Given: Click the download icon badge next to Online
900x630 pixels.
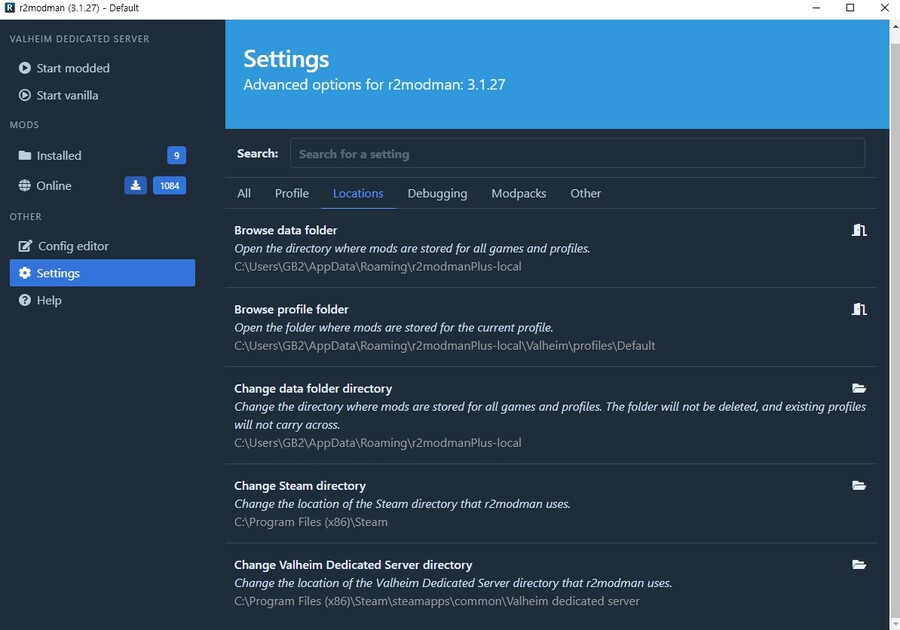Looking at the screenshot, I should [x=136, y=185].
